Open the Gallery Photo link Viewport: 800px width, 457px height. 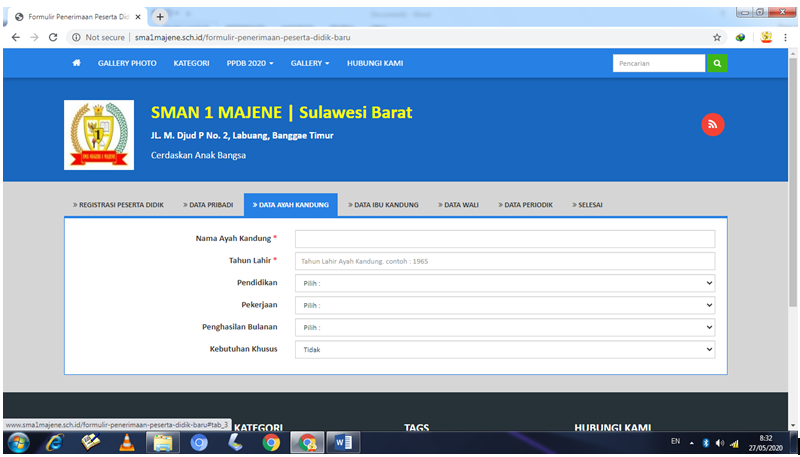(127, 63)
